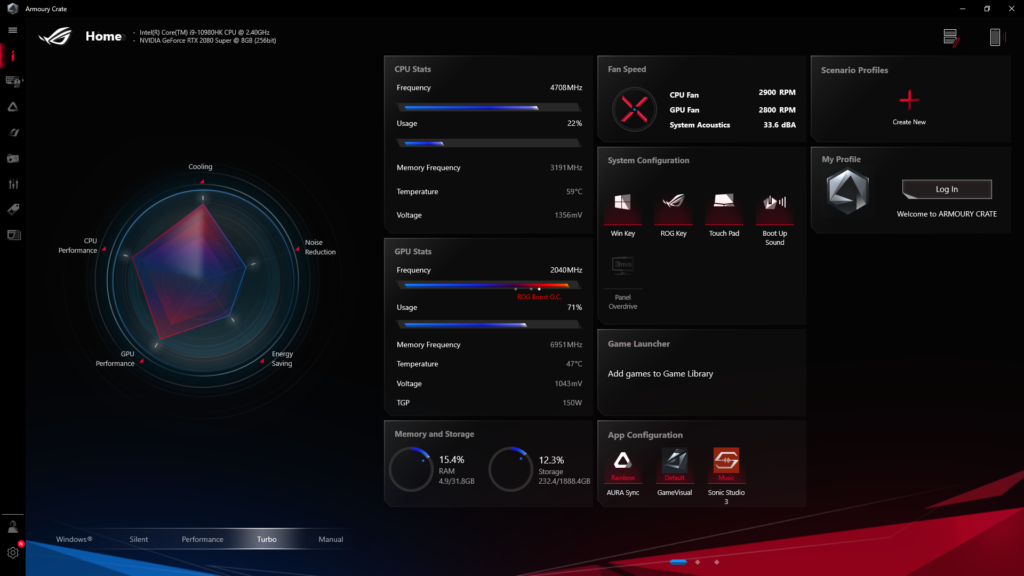Click Welcome to ARMOURY CRATE text
The image size is (1024, 576).
point(946,214)
